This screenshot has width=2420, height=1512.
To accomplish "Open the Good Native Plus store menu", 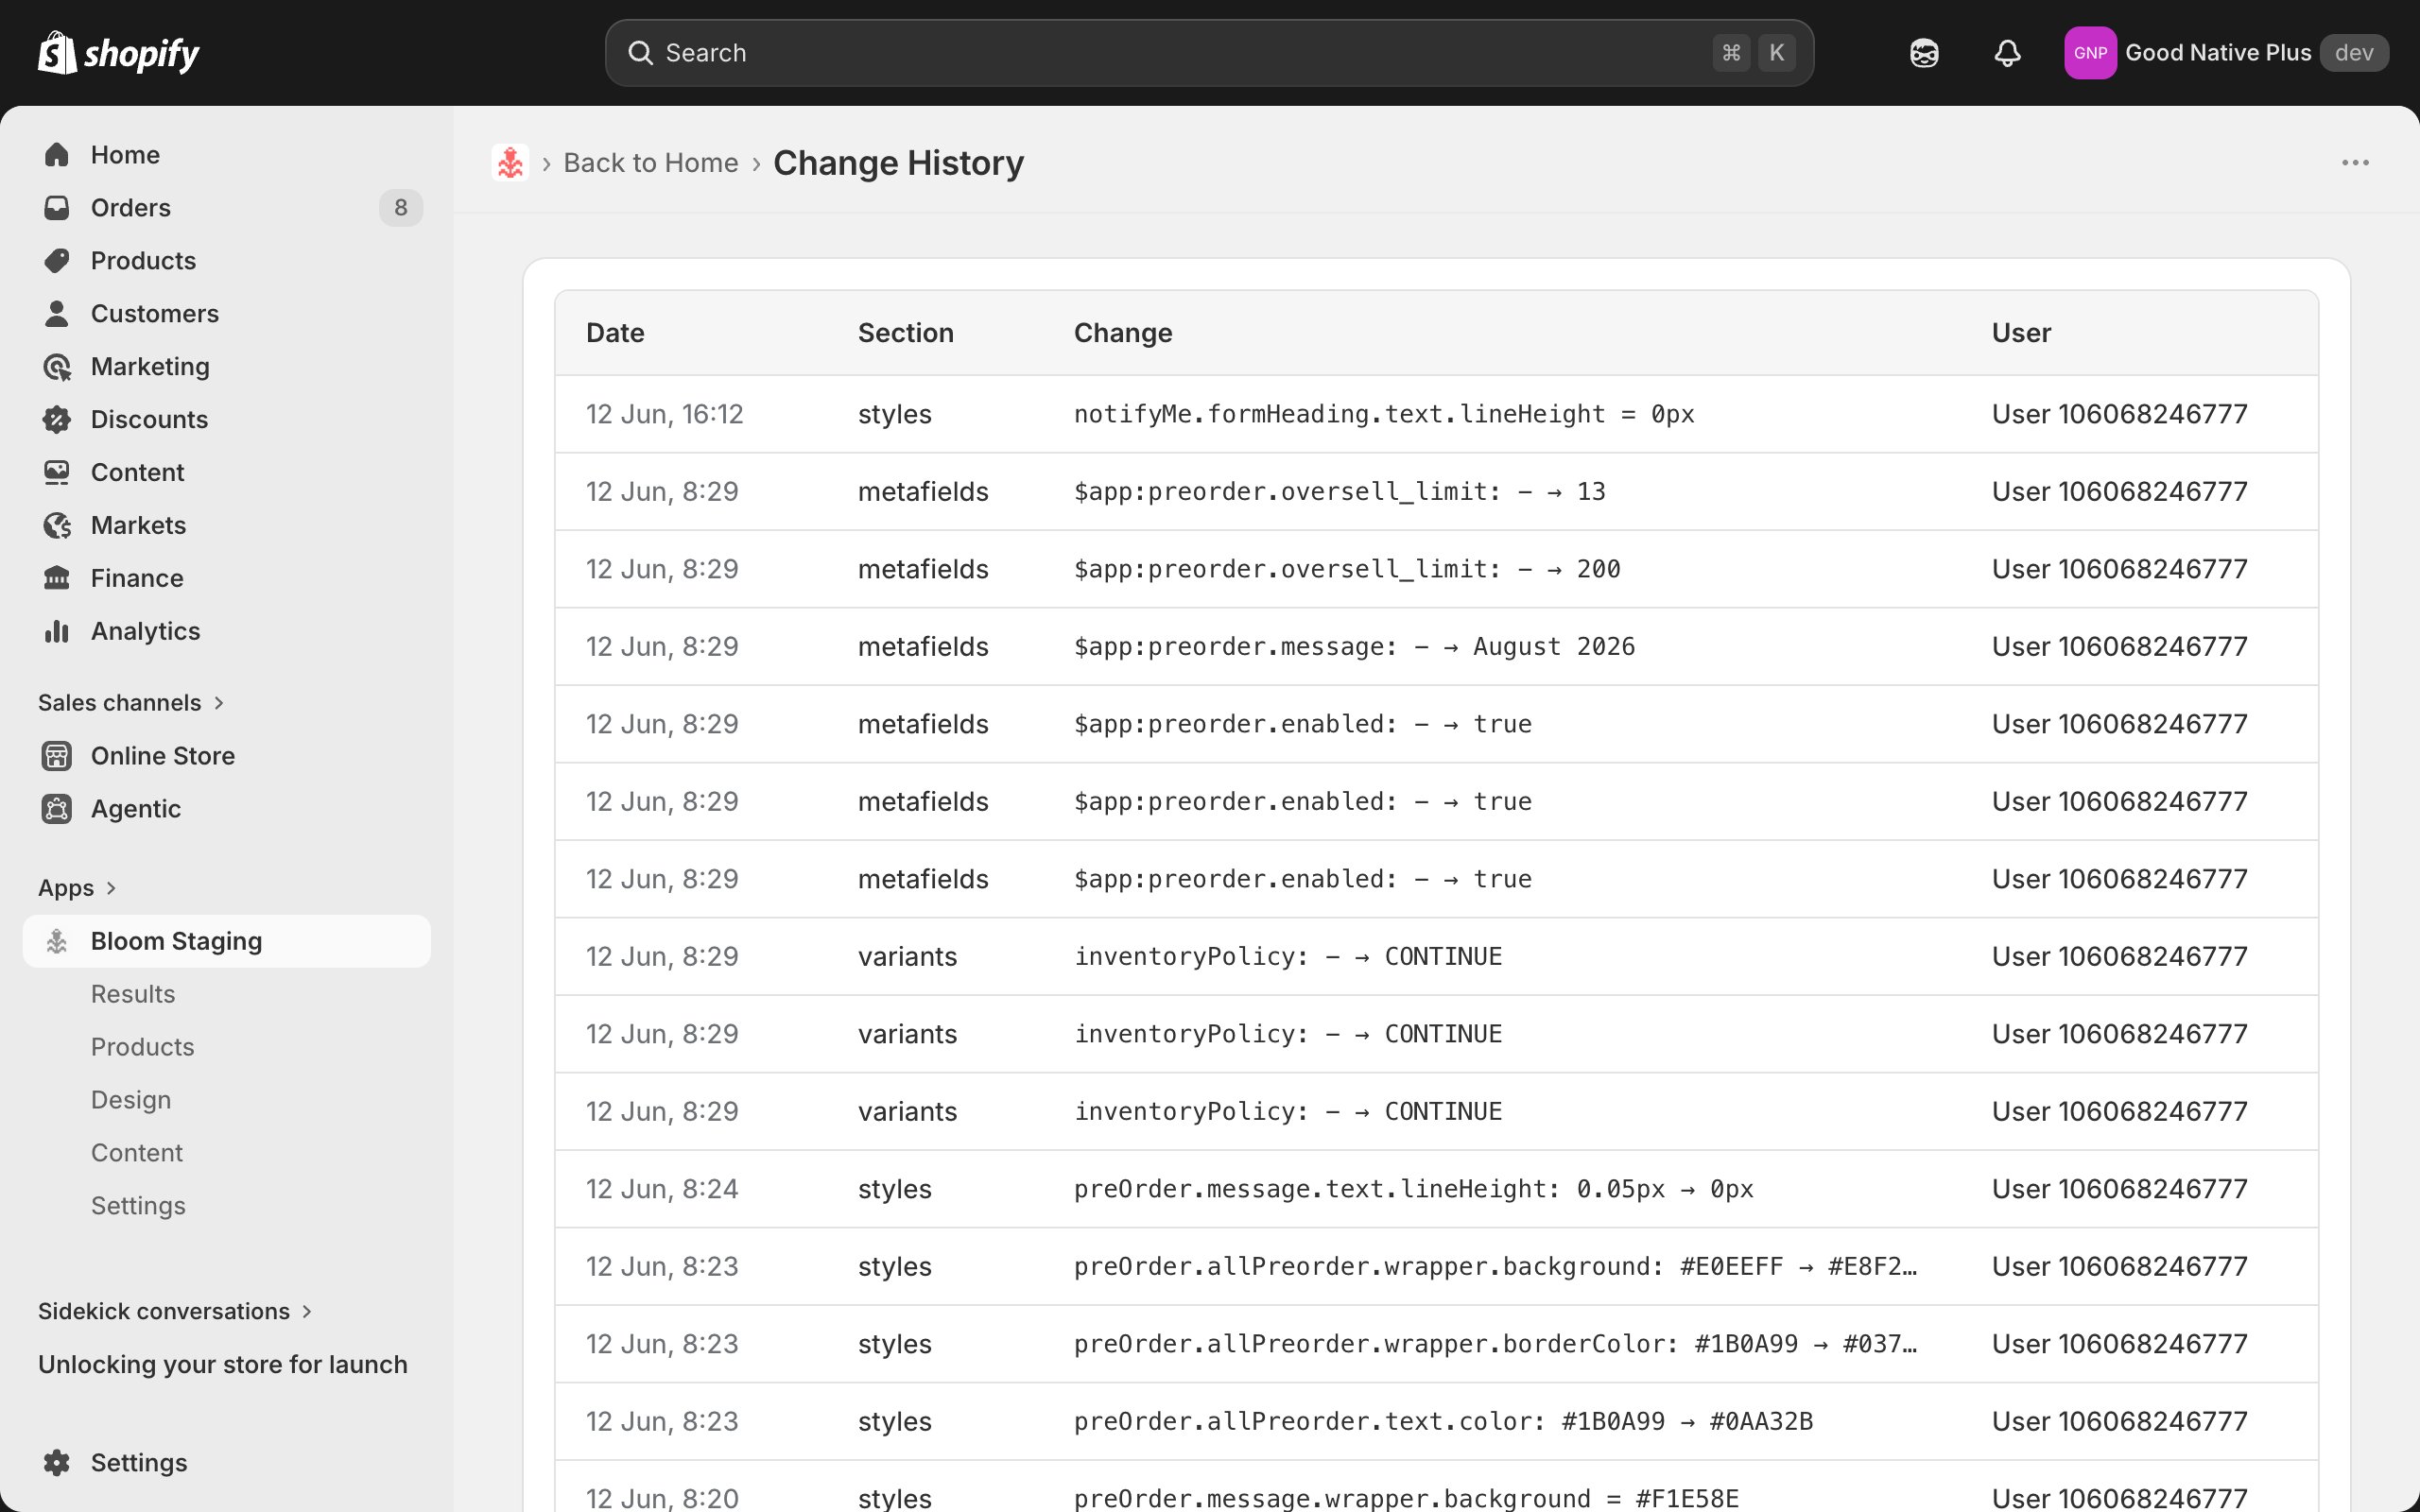I will (2226, 53).
